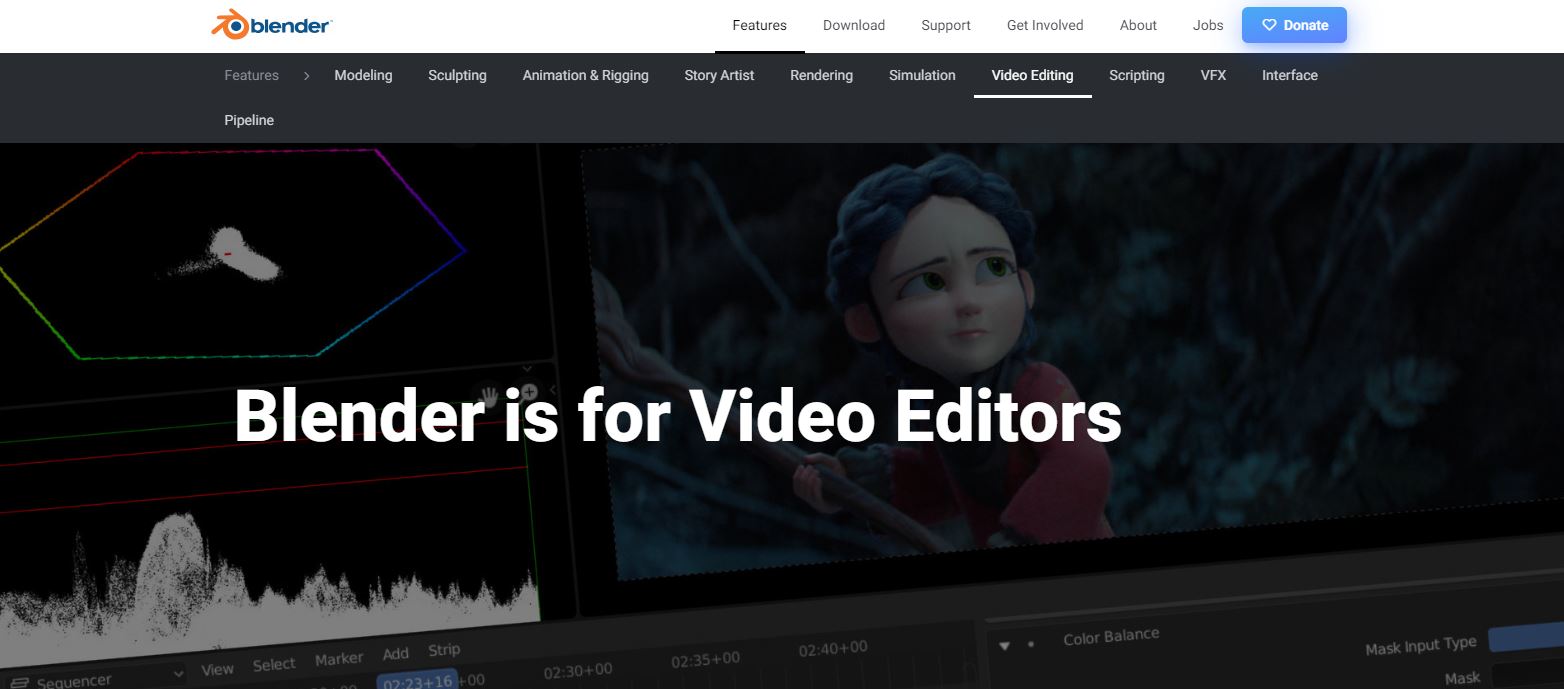Click the Donate button
This screenshot has width=1564, height=689.
[1294, 25]
